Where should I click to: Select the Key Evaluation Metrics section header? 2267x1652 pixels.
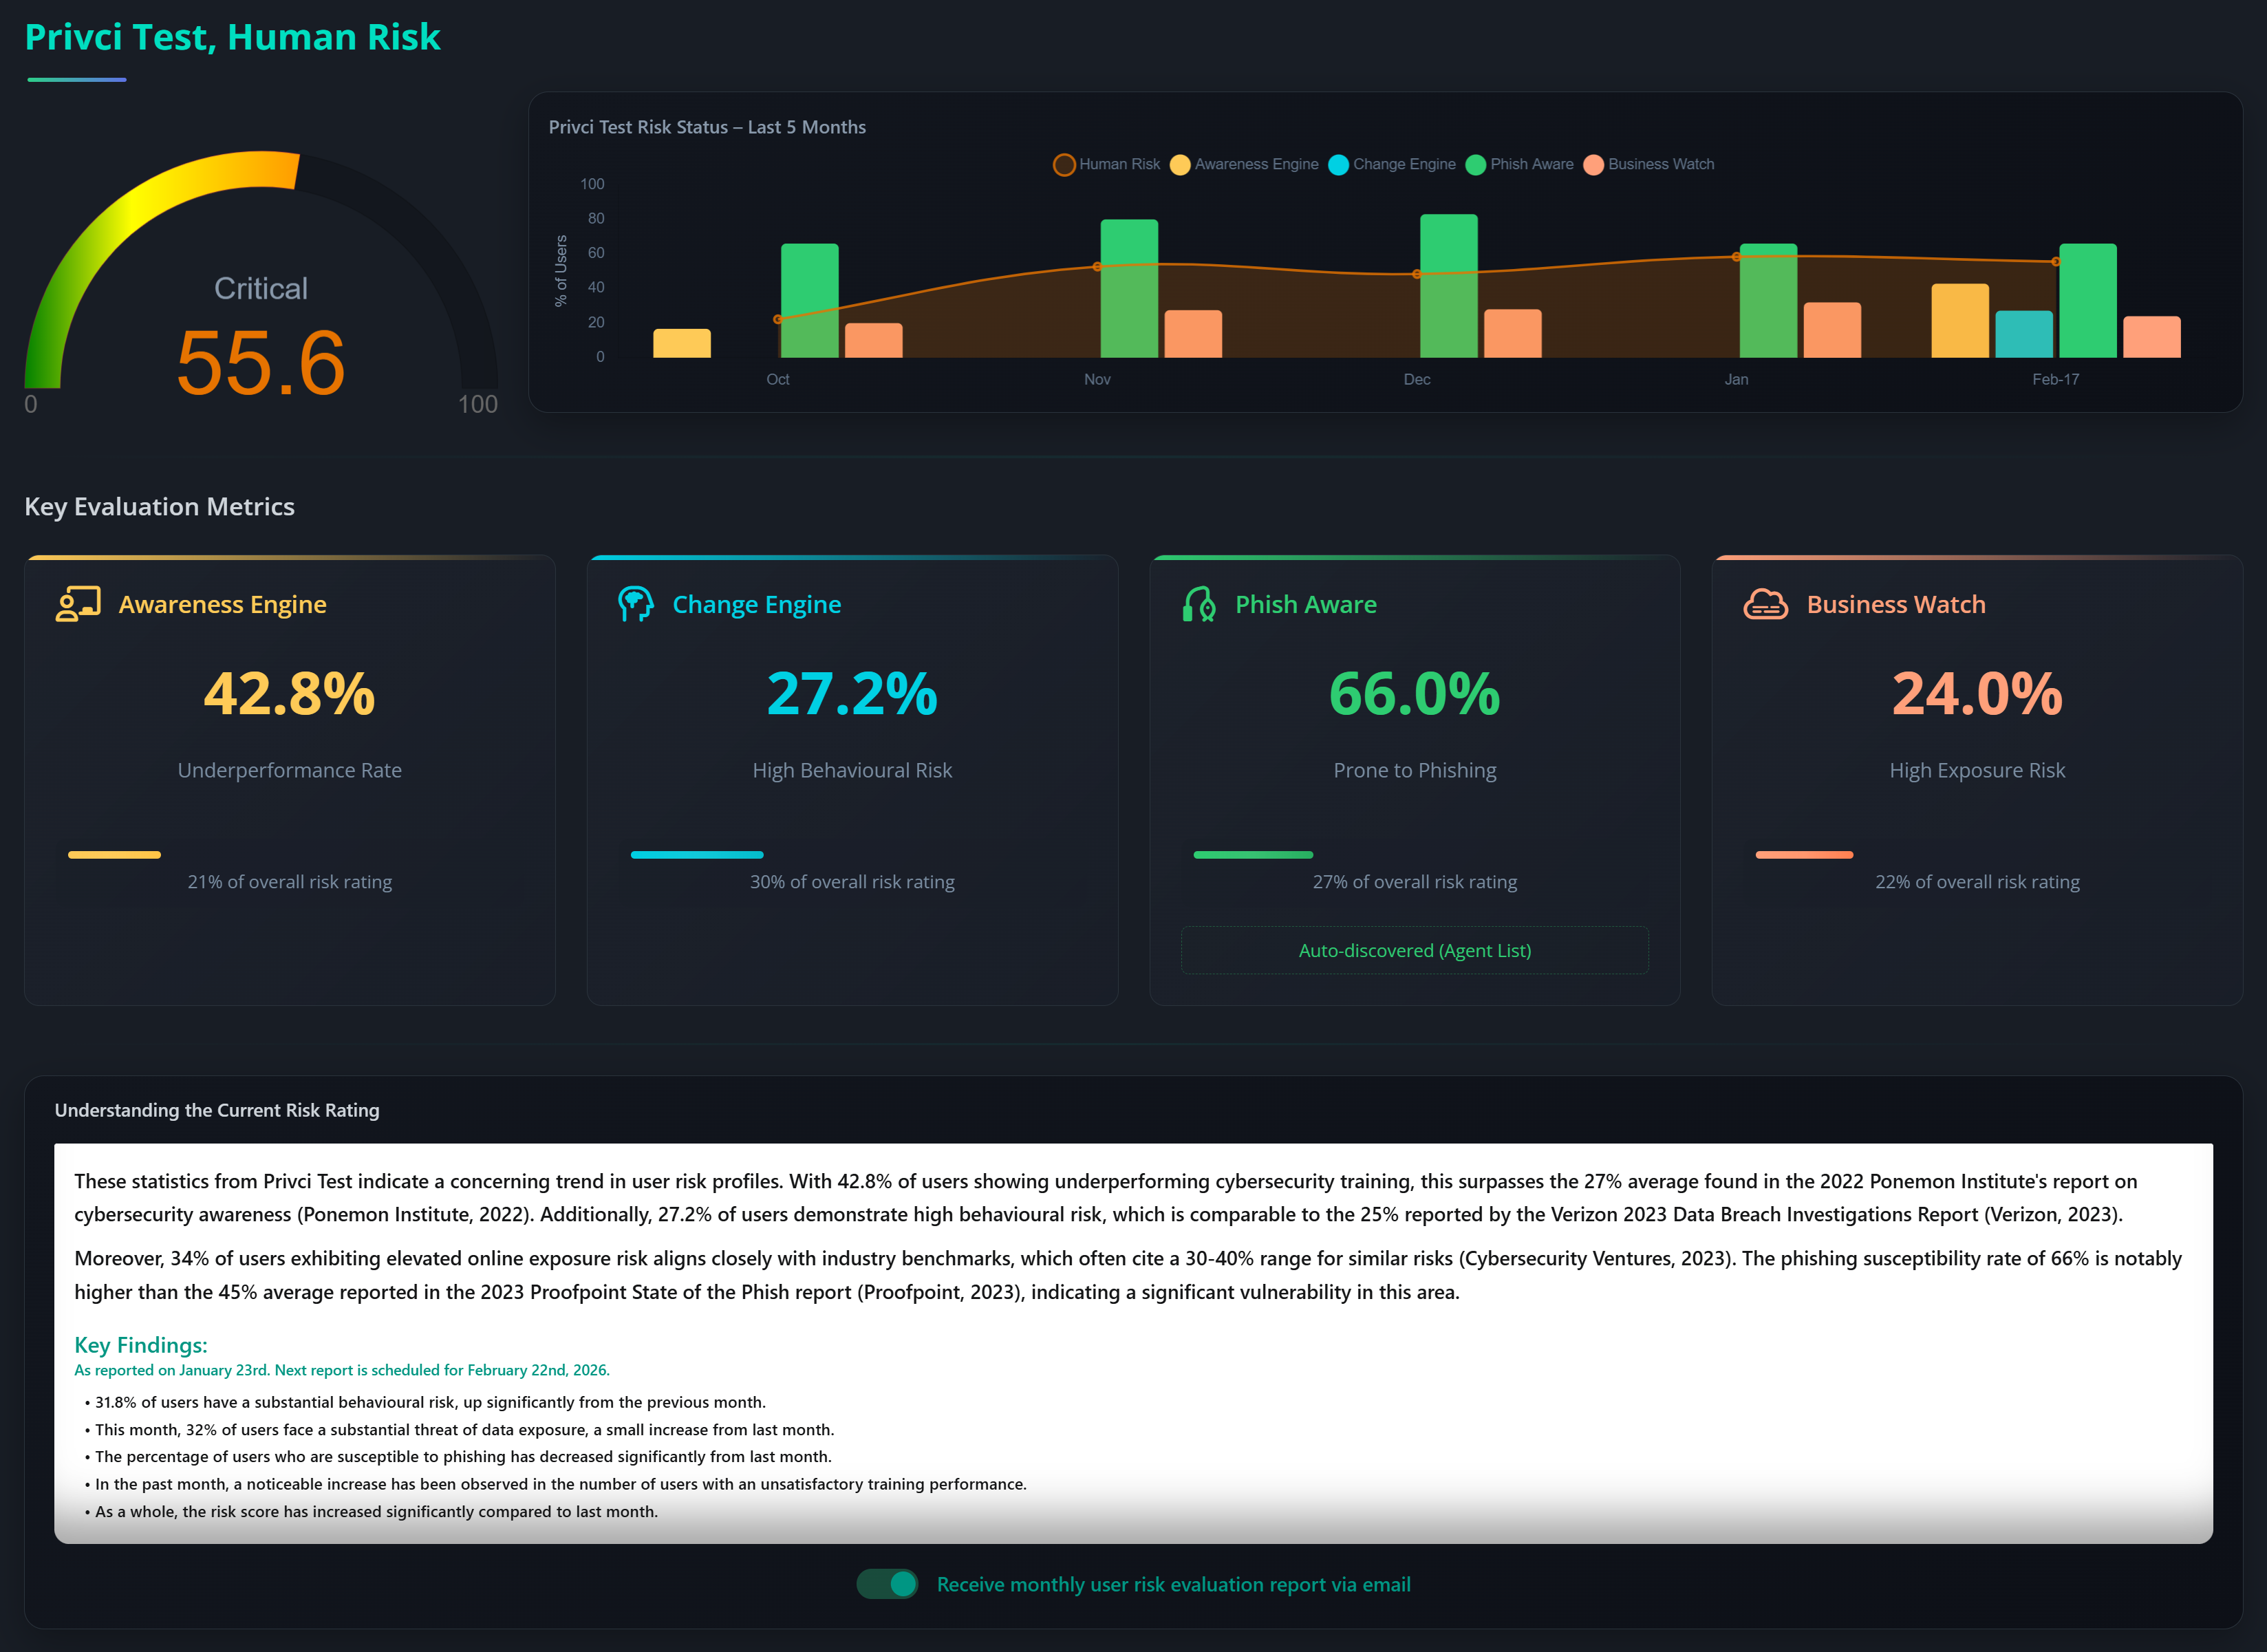click(160, 507)
